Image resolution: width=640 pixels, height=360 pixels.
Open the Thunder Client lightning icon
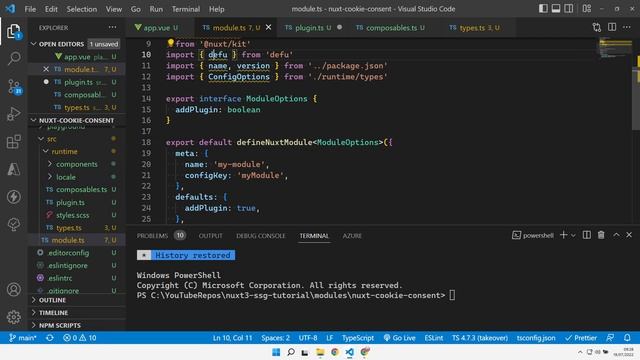coord(14,197)
